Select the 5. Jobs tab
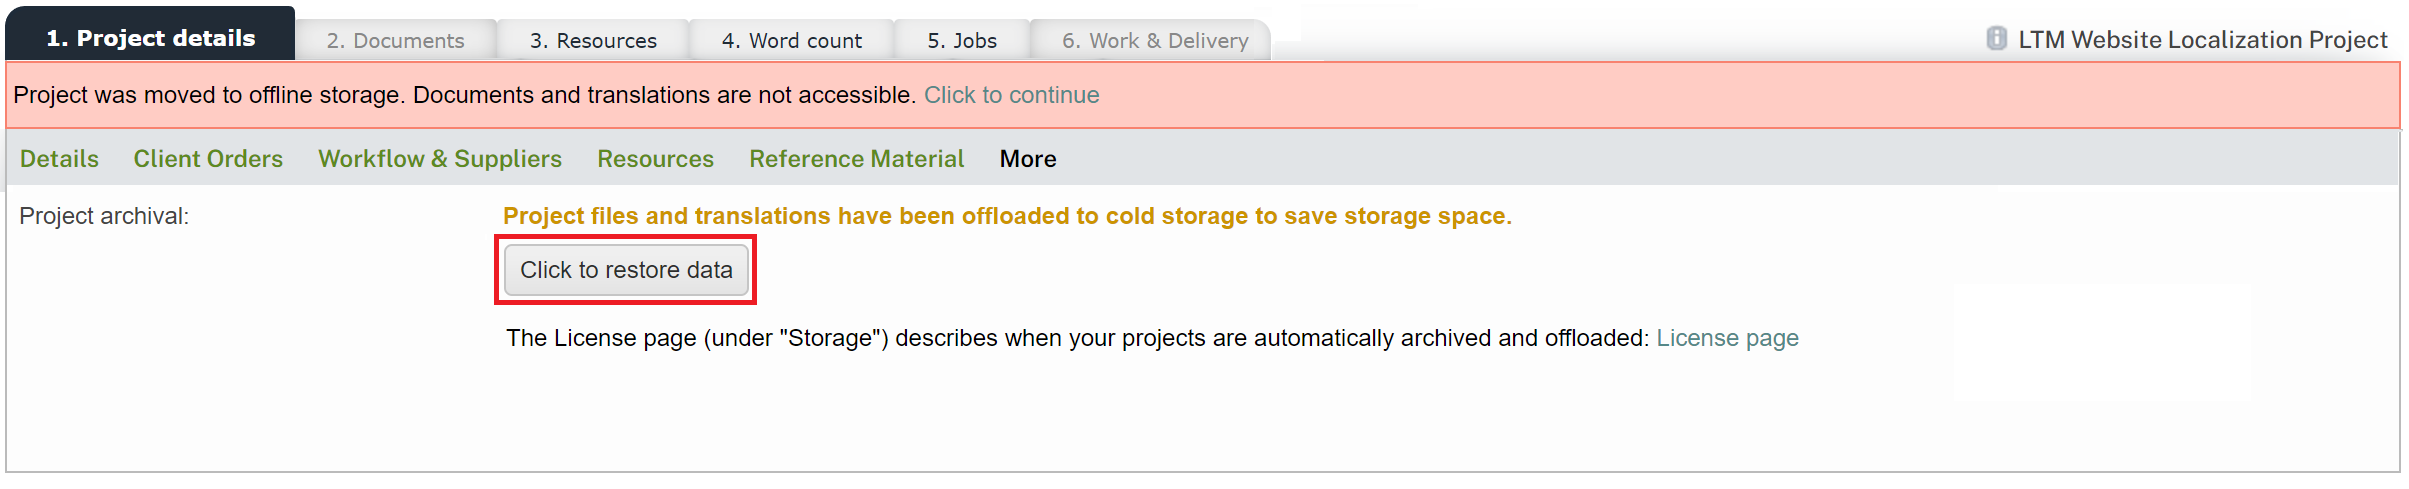 pos(961,41)
